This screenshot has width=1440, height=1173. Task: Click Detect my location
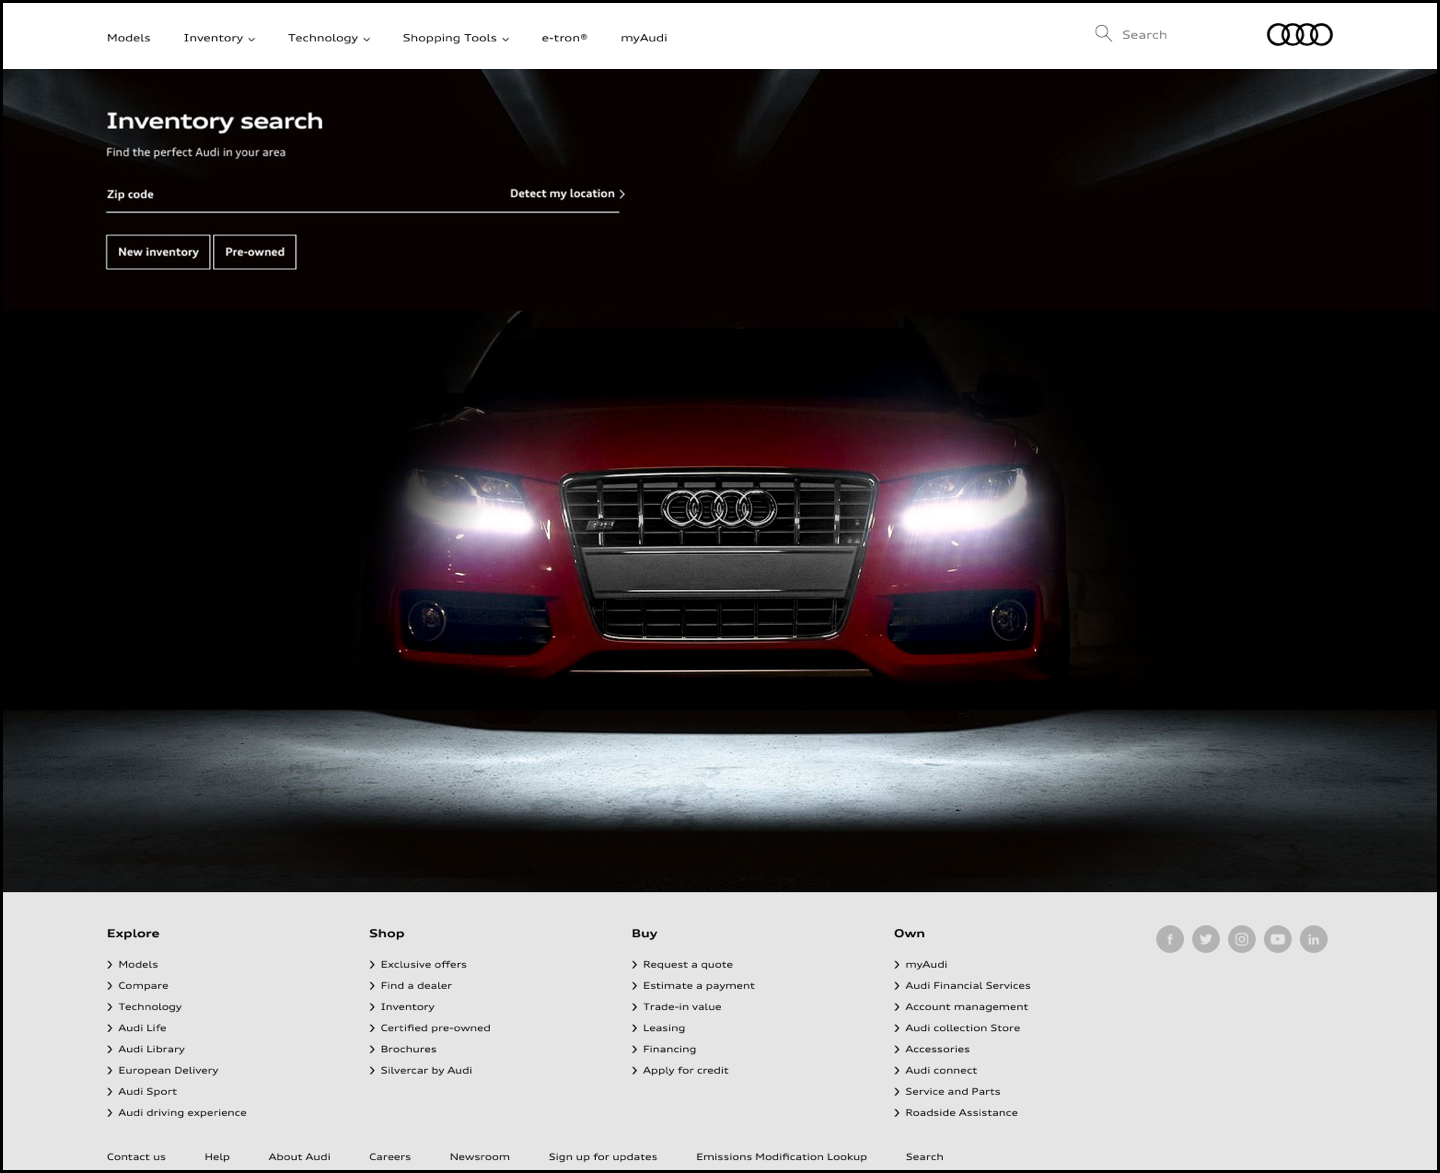tap(567, 194)
